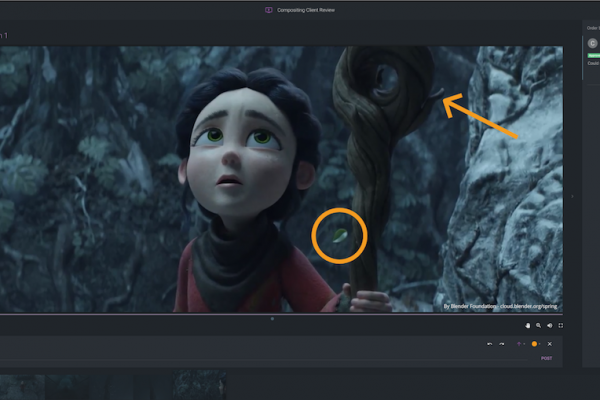This screenshot has width=600, height=400.
Task: Enter fullscreen video view
Action: coord(561,325)
